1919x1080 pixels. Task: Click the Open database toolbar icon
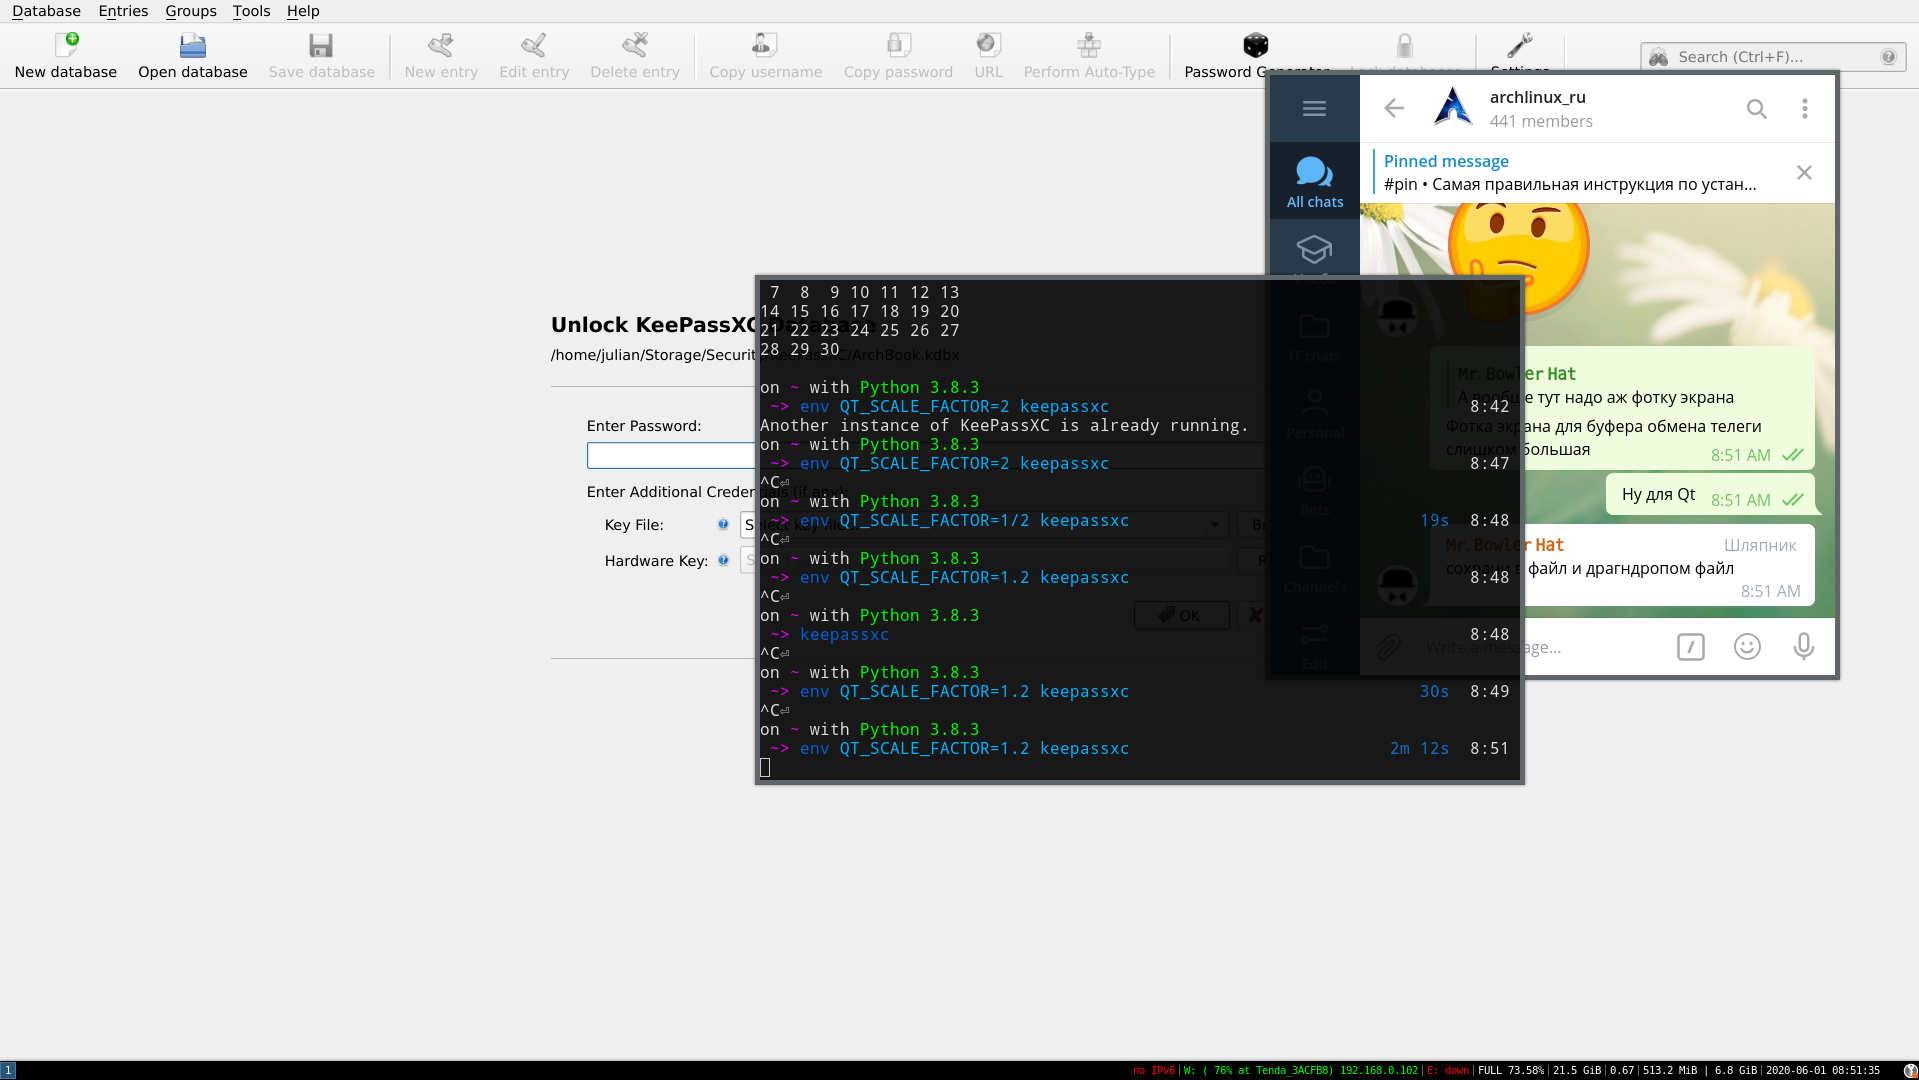[x=192, y=45]
